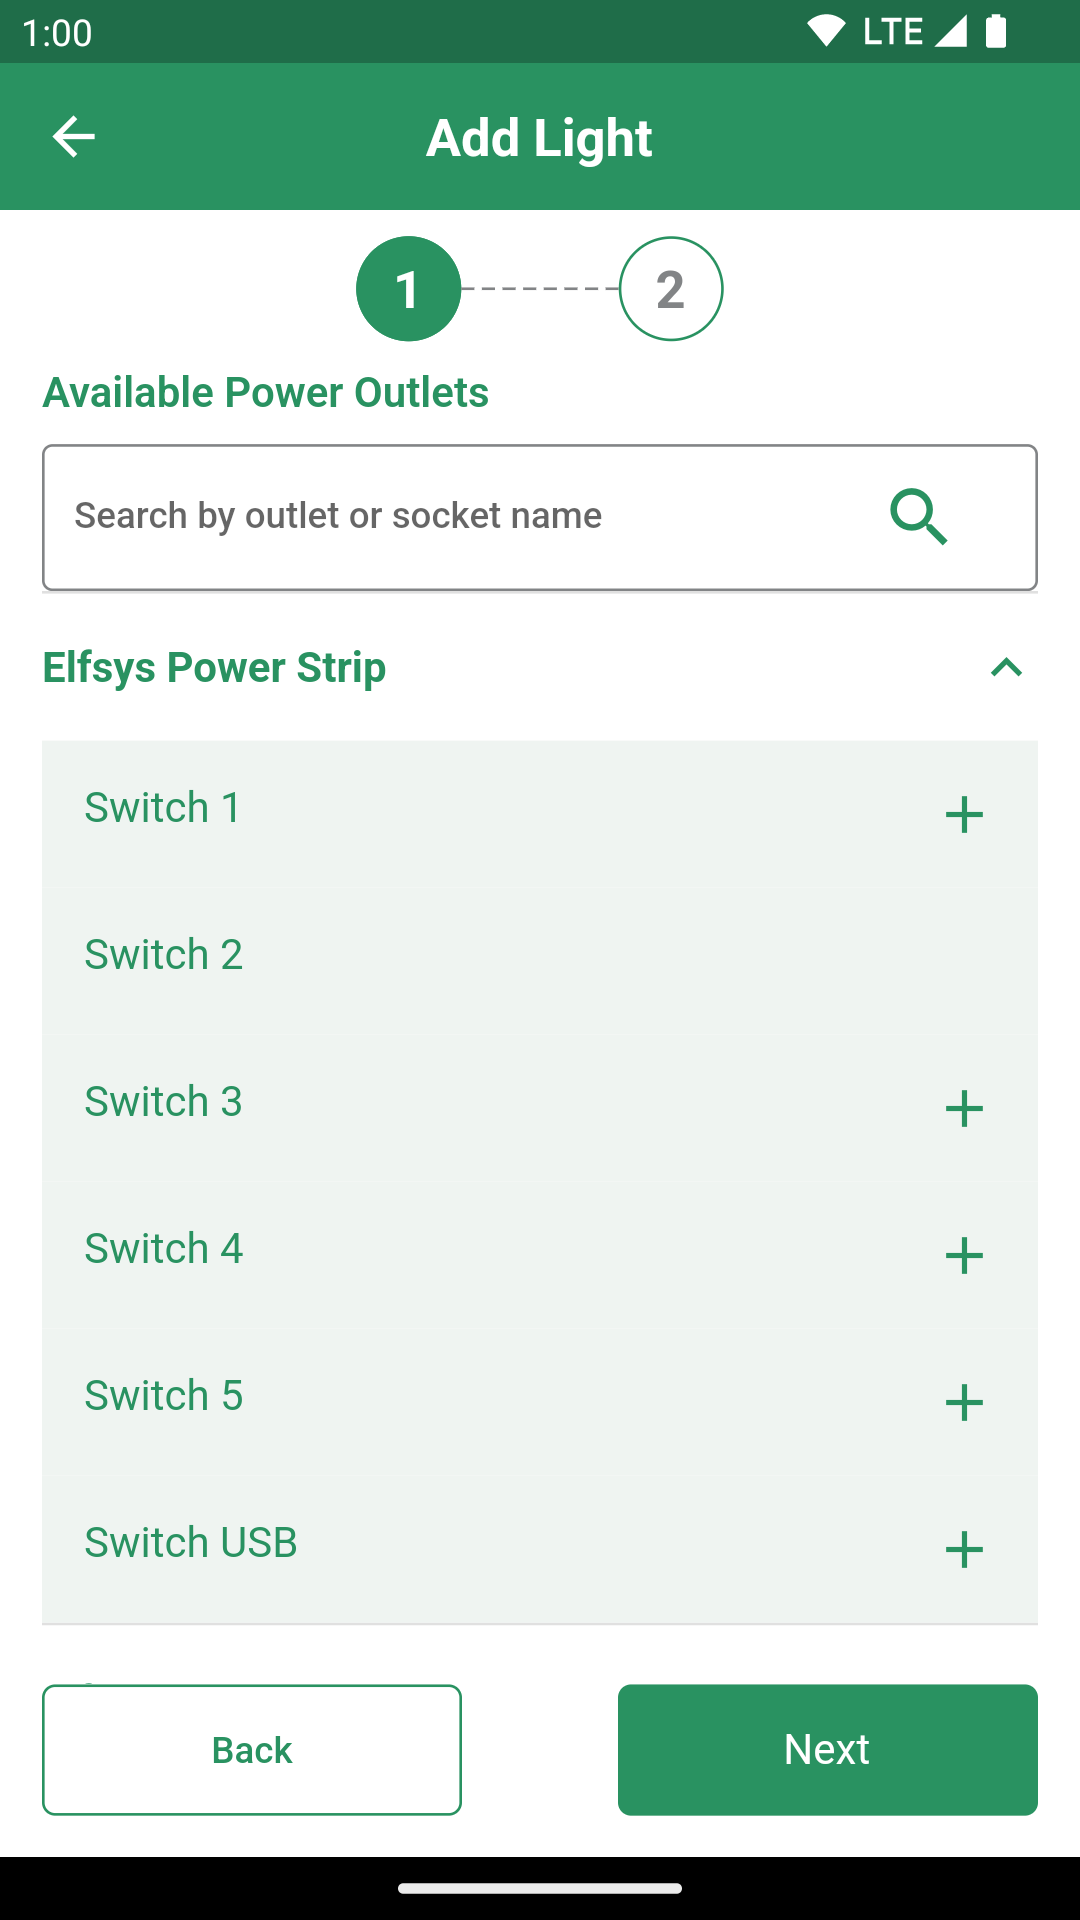1080x1920 pixels.
Task: Select the Switch 4 label
Action: point(164,1249)
